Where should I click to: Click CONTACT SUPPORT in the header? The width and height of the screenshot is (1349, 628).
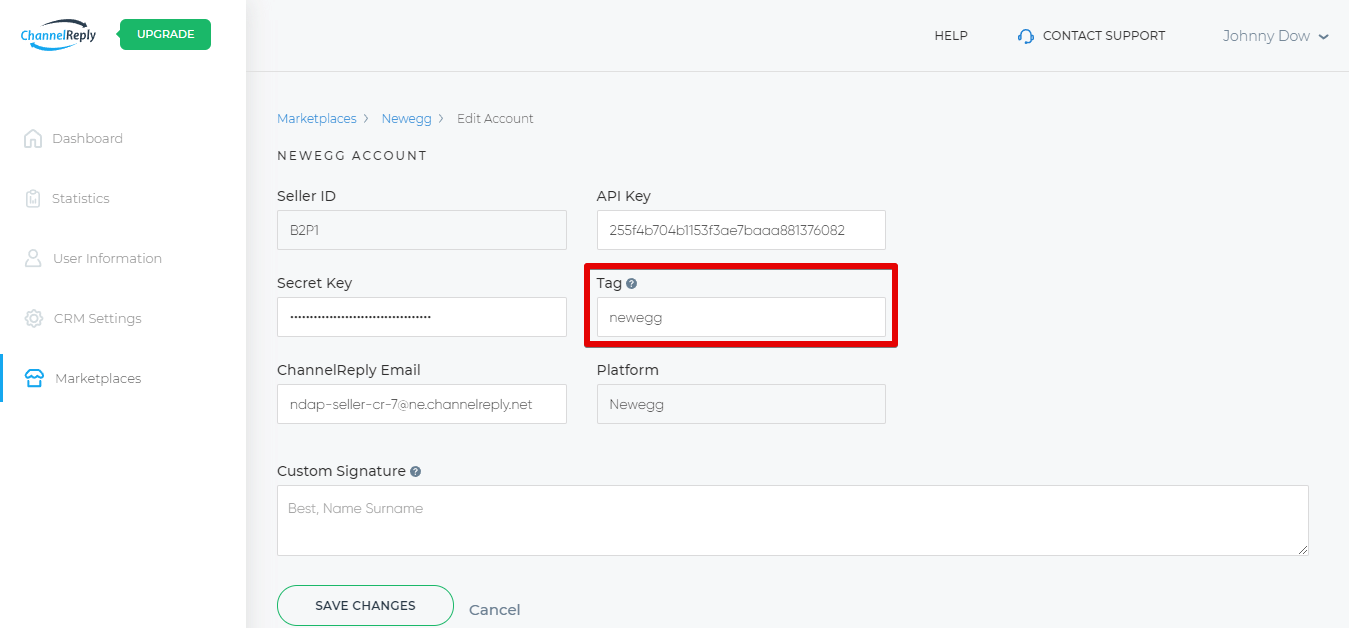point(1103,36)
